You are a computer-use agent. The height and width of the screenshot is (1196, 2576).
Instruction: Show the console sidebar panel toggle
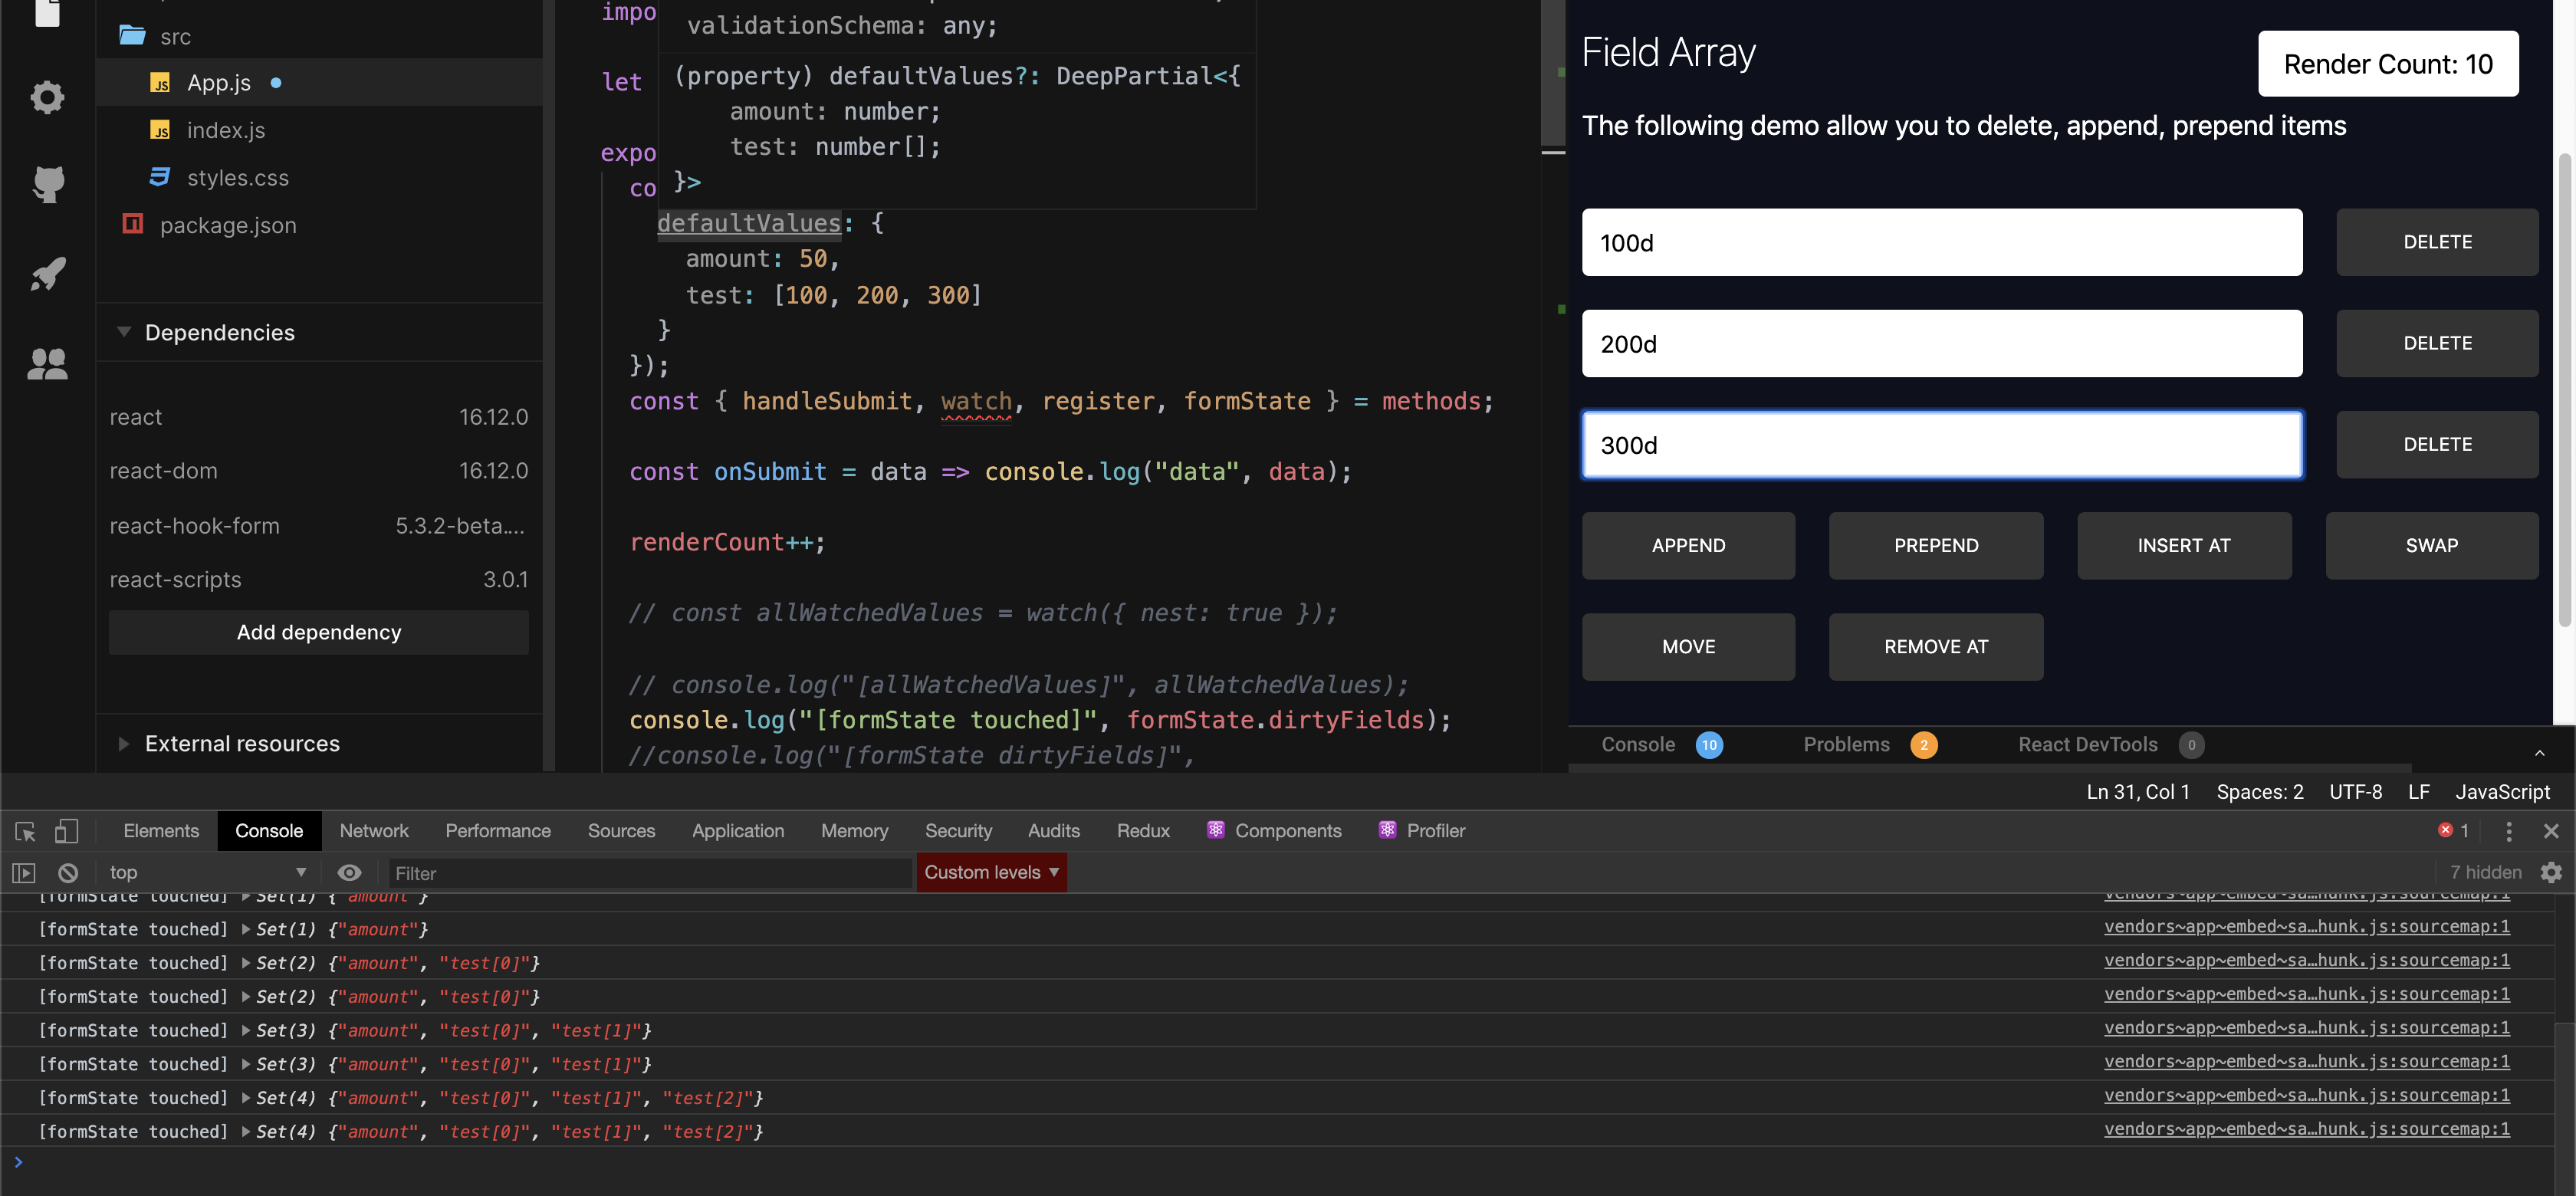(24, 873)
